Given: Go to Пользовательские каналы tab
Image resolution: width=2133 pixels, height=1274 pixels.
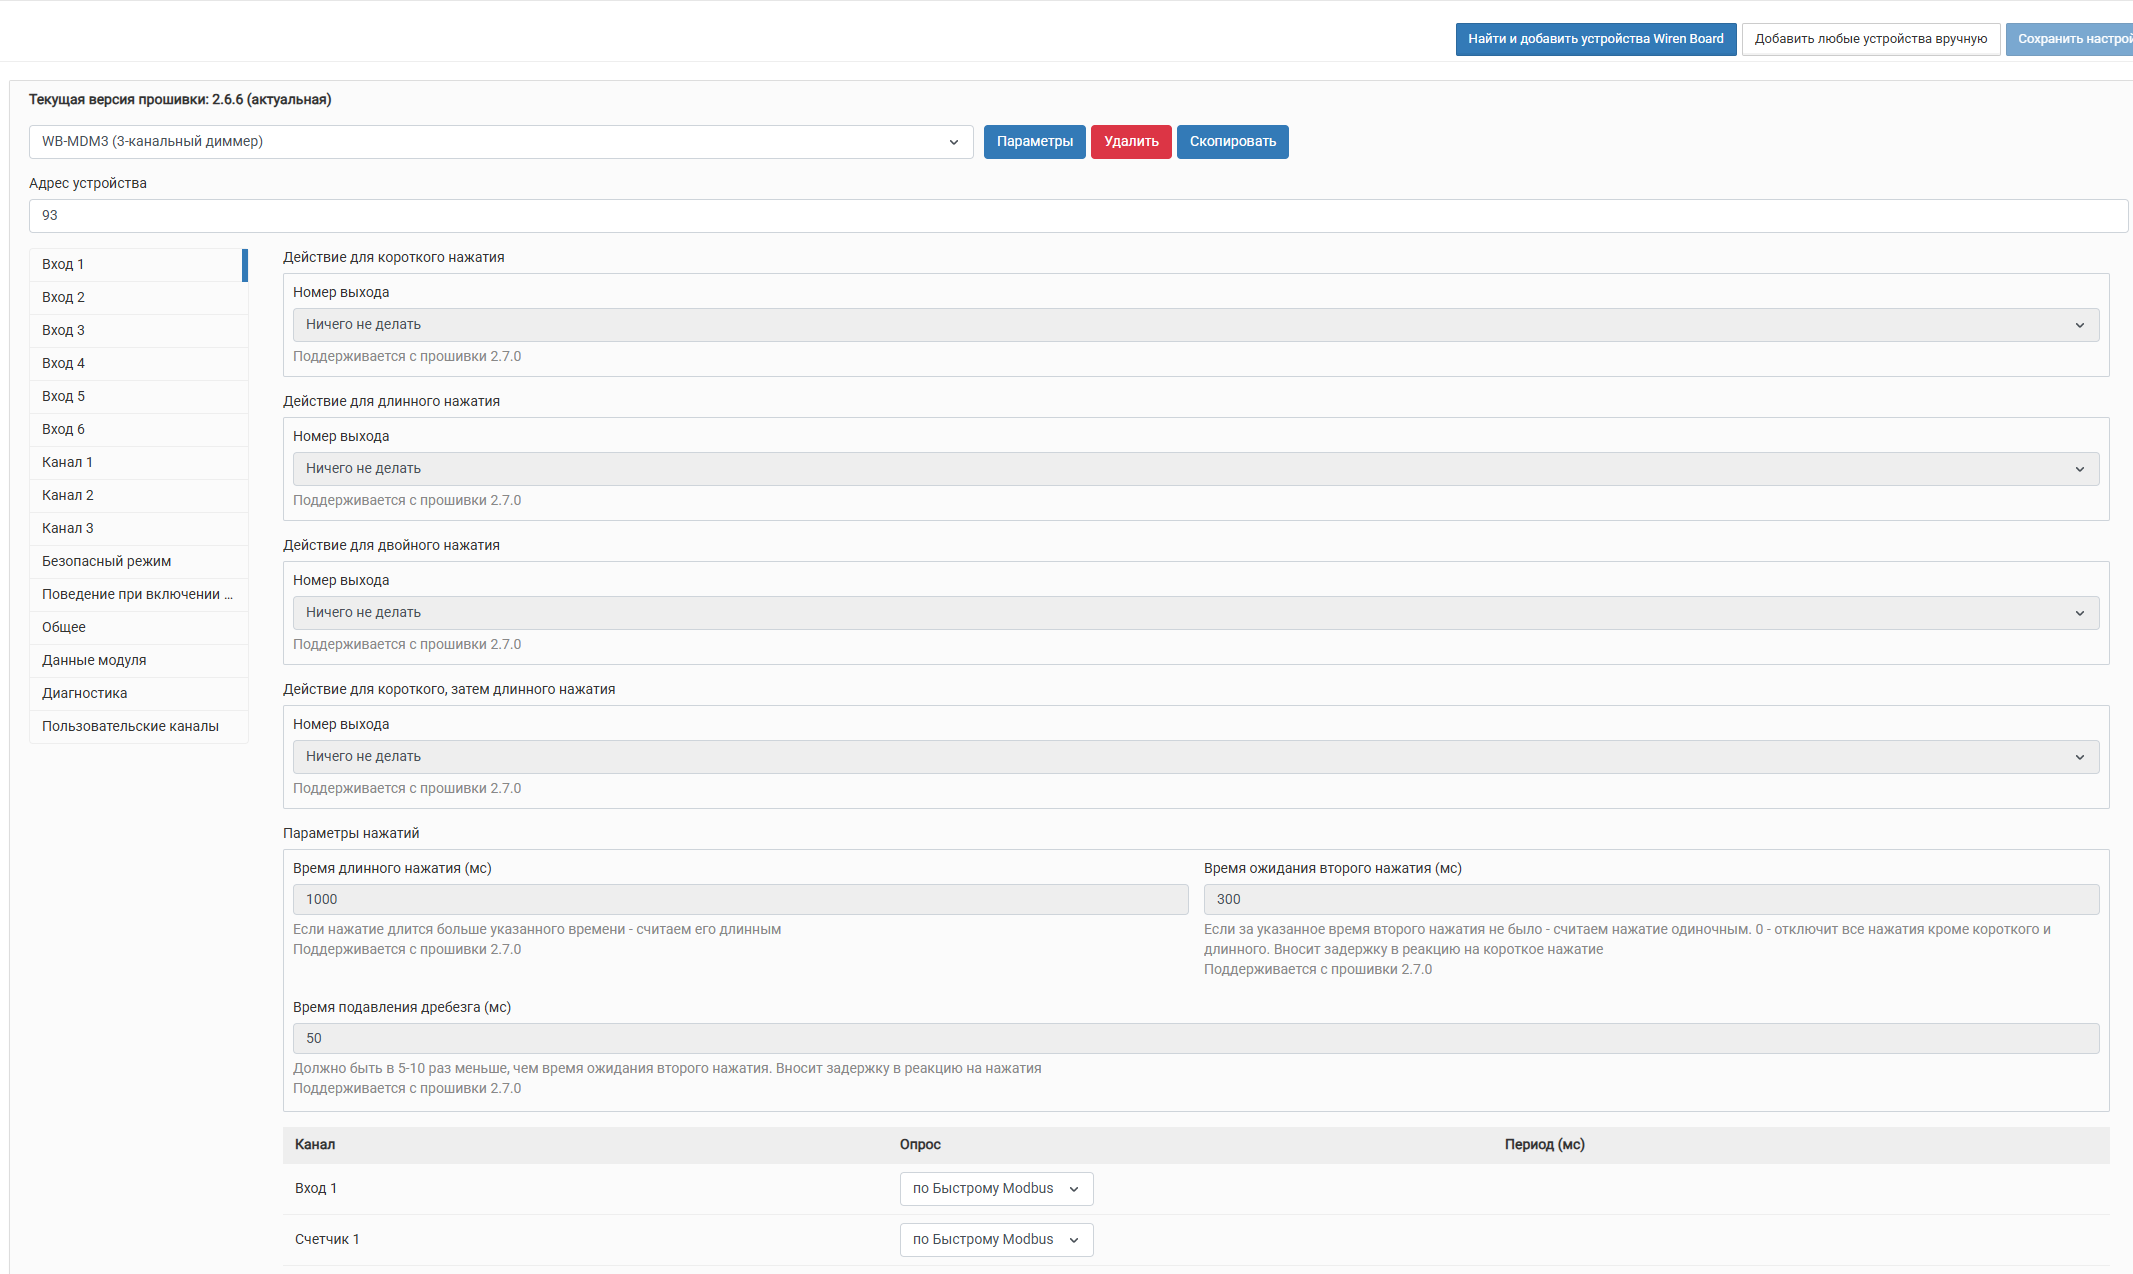Looking at the screenshot, I should tap(130, 726).
